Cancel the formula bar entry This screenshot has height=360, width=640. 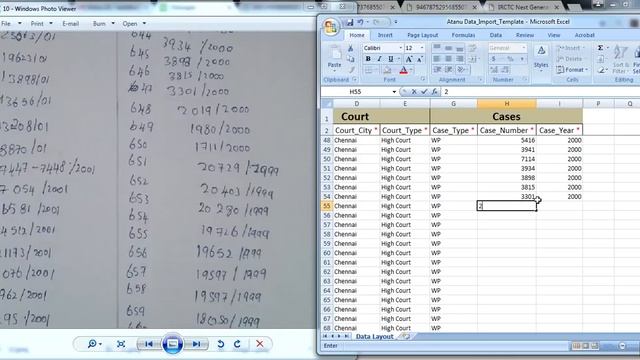pyautogui.click(x=414, y=92)
